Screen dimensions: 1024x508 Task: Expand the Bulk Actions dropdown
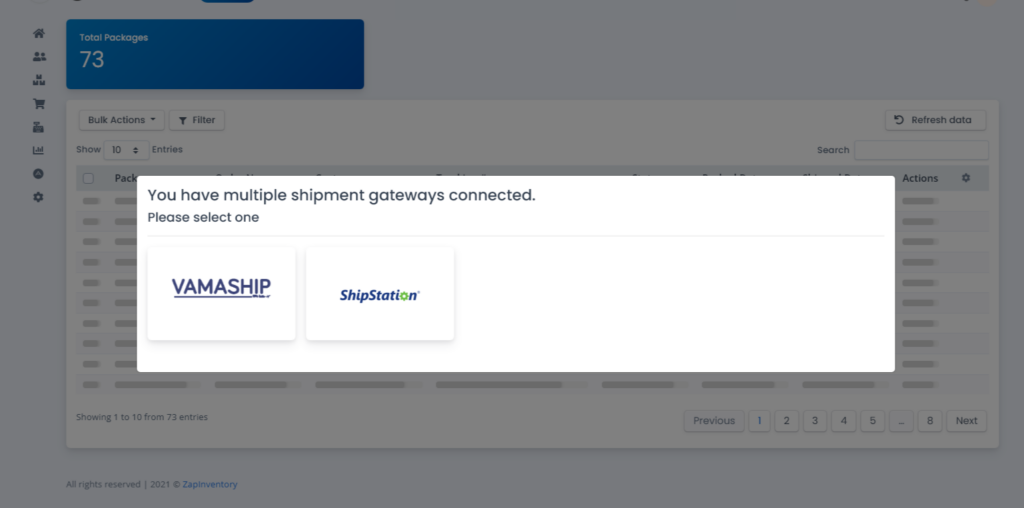[122, 120]
